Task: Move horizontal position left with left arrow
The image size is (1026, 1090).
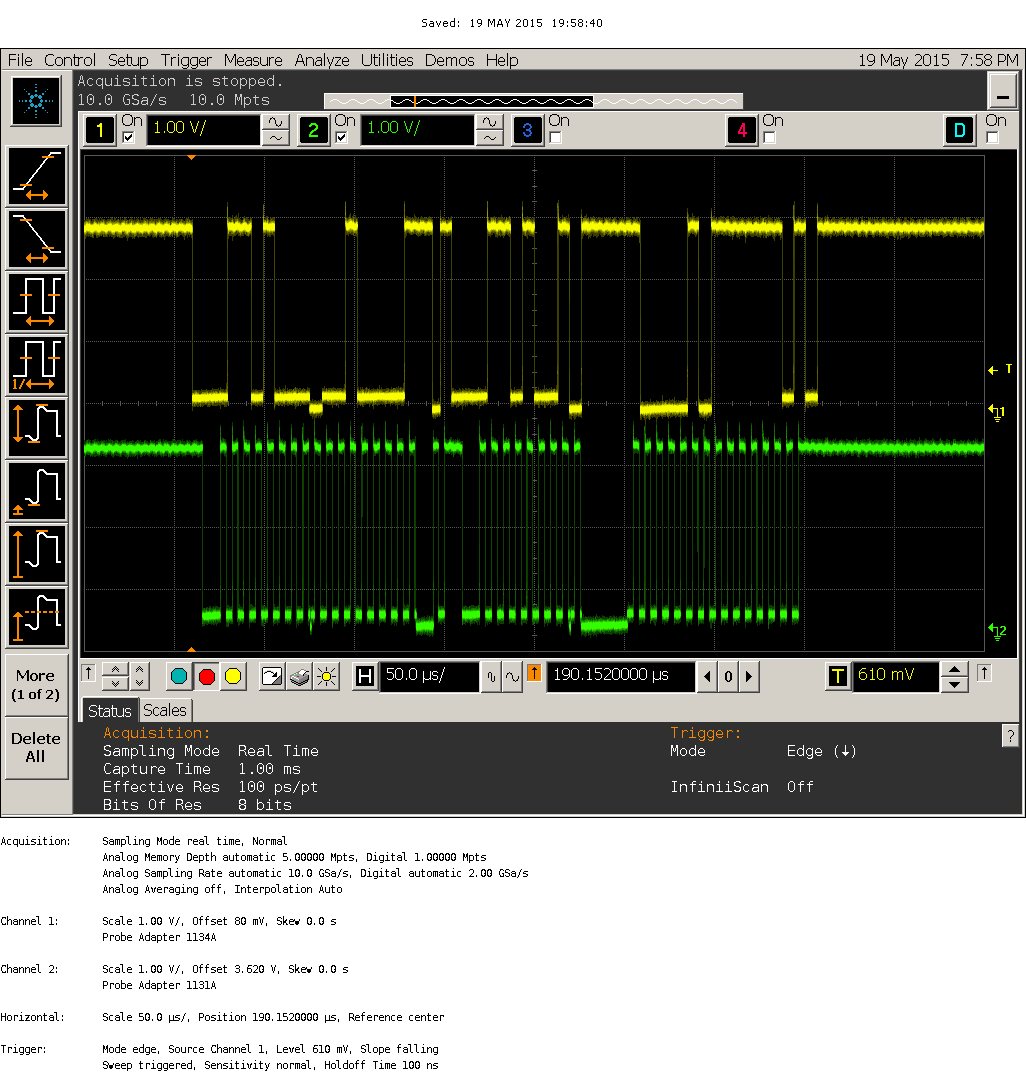Action: pos(707,676)
